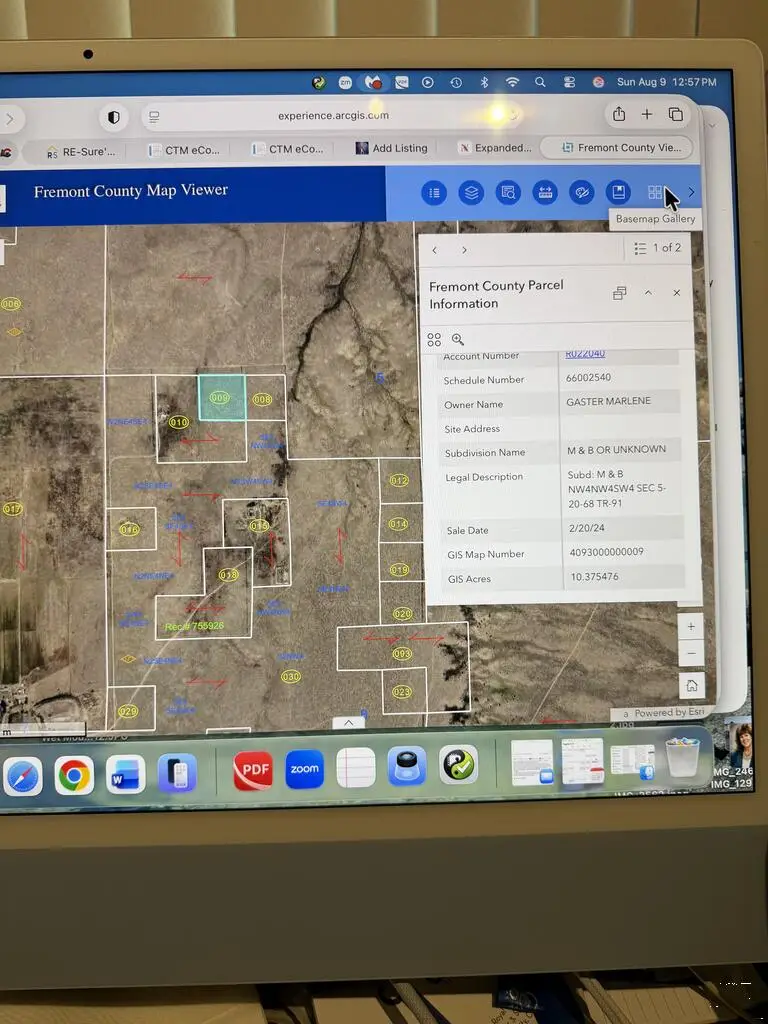
Task: Zoom in on the map
Action: (691, 627)
